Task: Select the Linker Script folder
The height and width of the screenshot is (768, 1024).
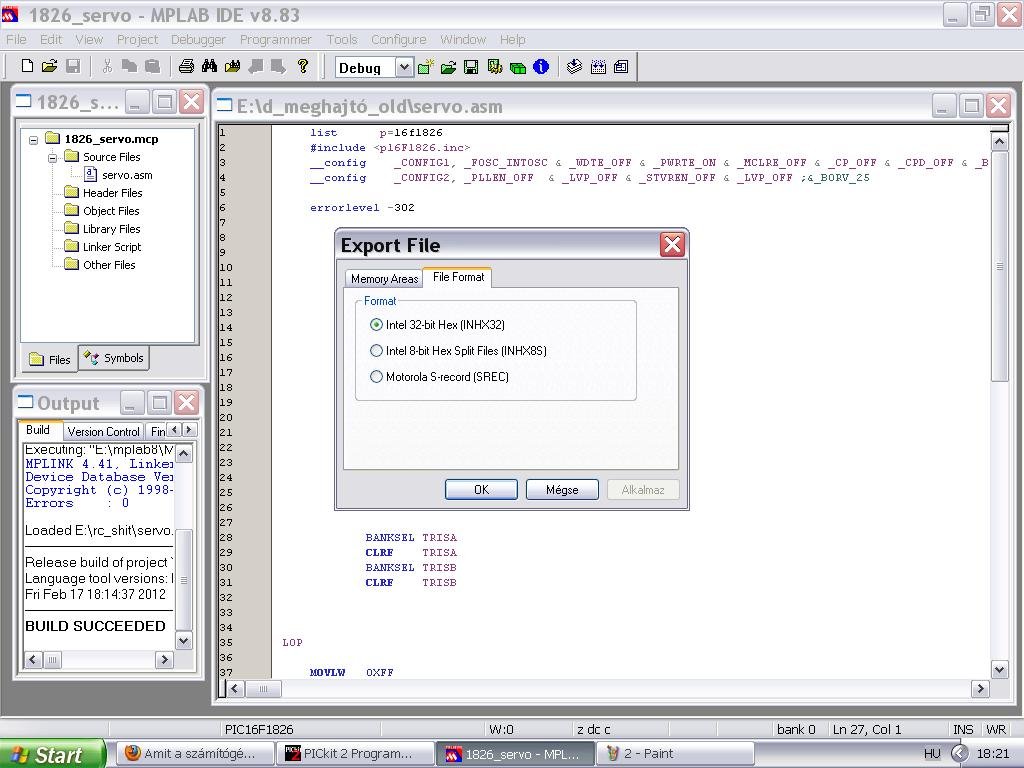Action: (112, 247)
